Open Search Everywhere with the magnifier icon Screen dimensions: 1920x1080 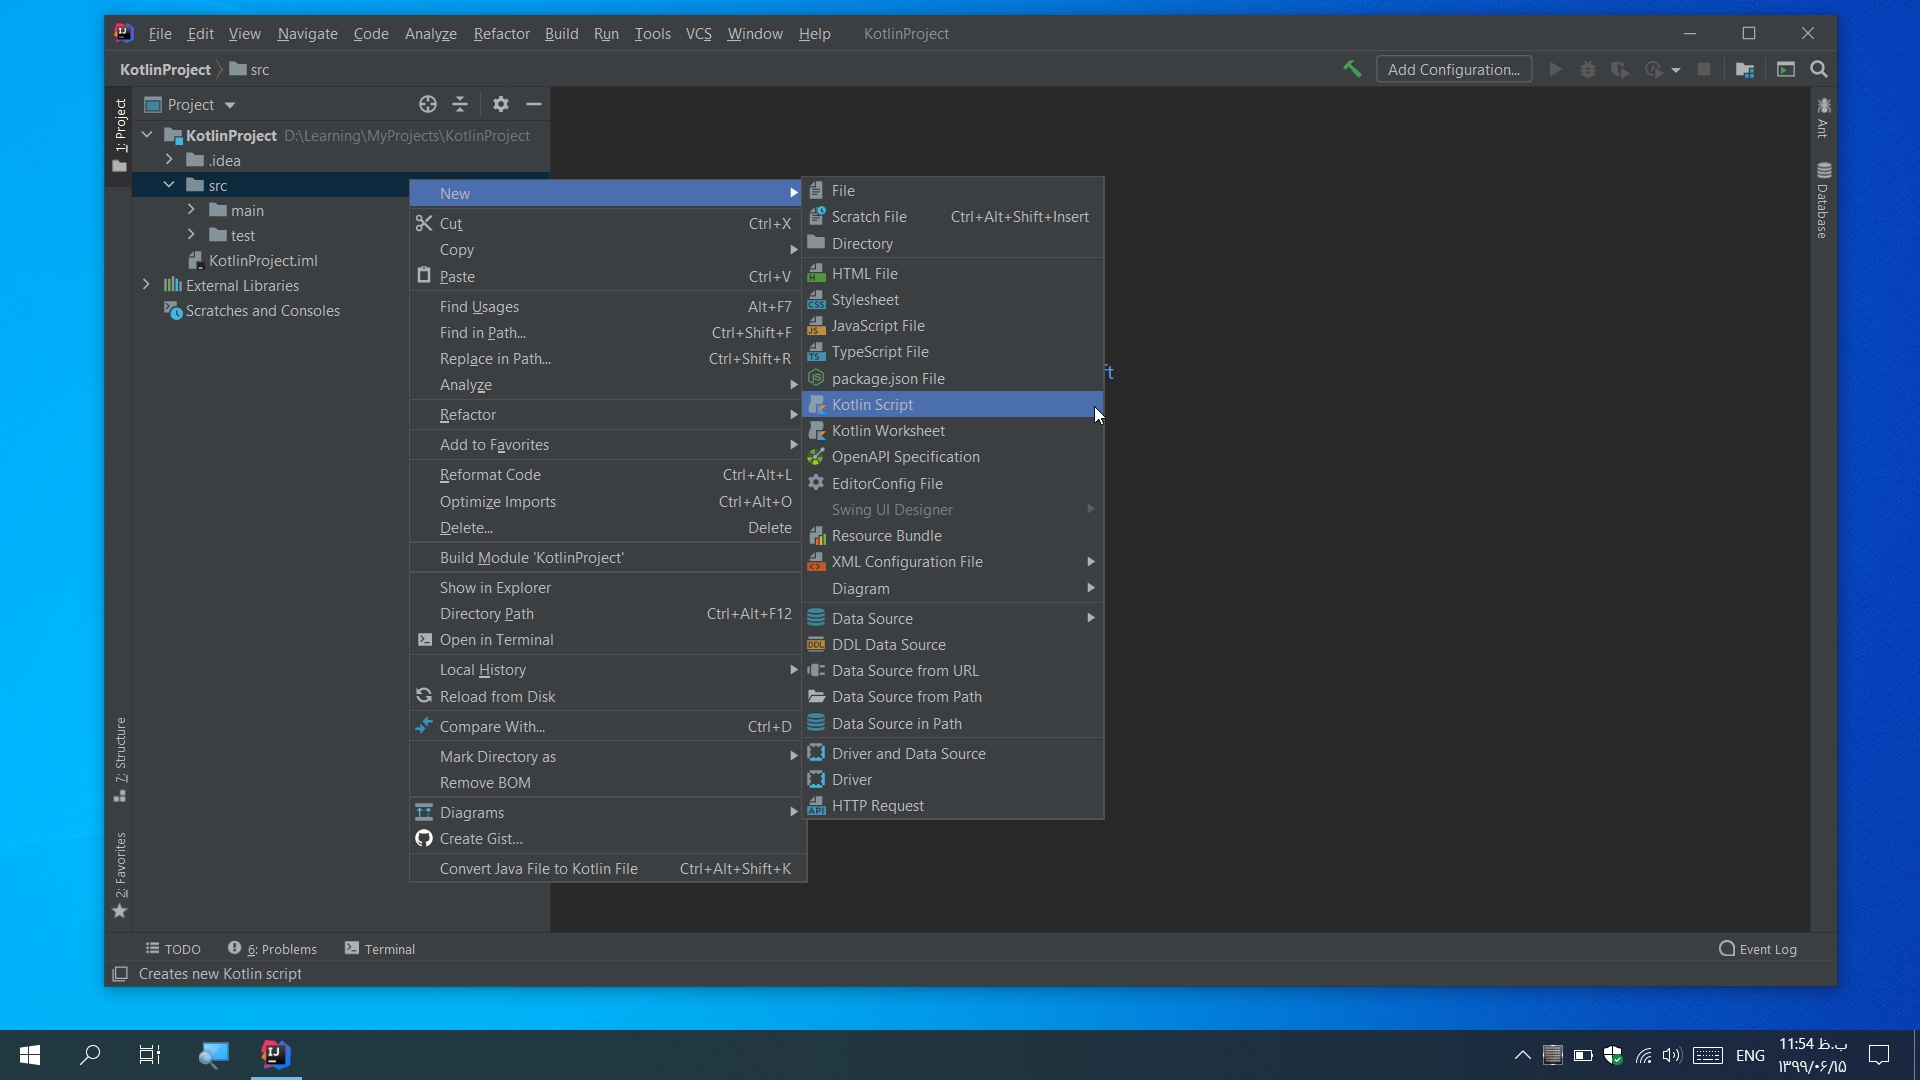[x=1819, y=69]
